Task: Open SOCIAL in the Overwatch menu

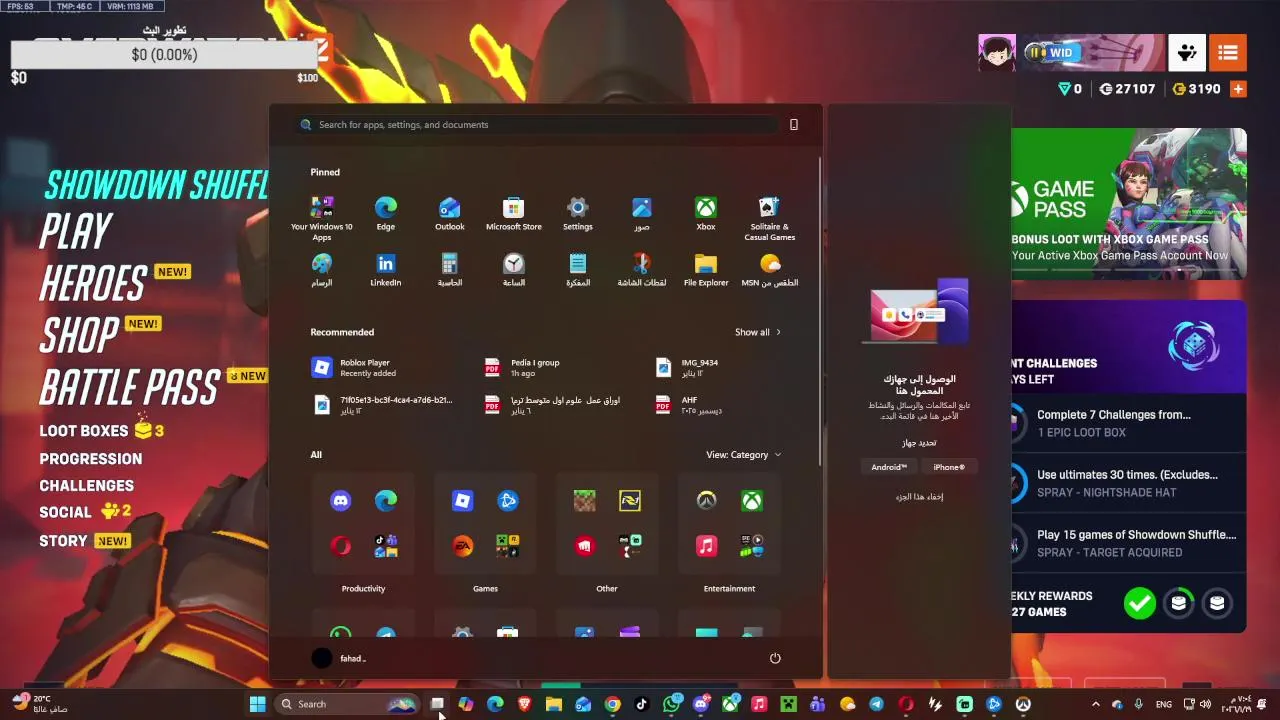Action: (x=66, y=512)
